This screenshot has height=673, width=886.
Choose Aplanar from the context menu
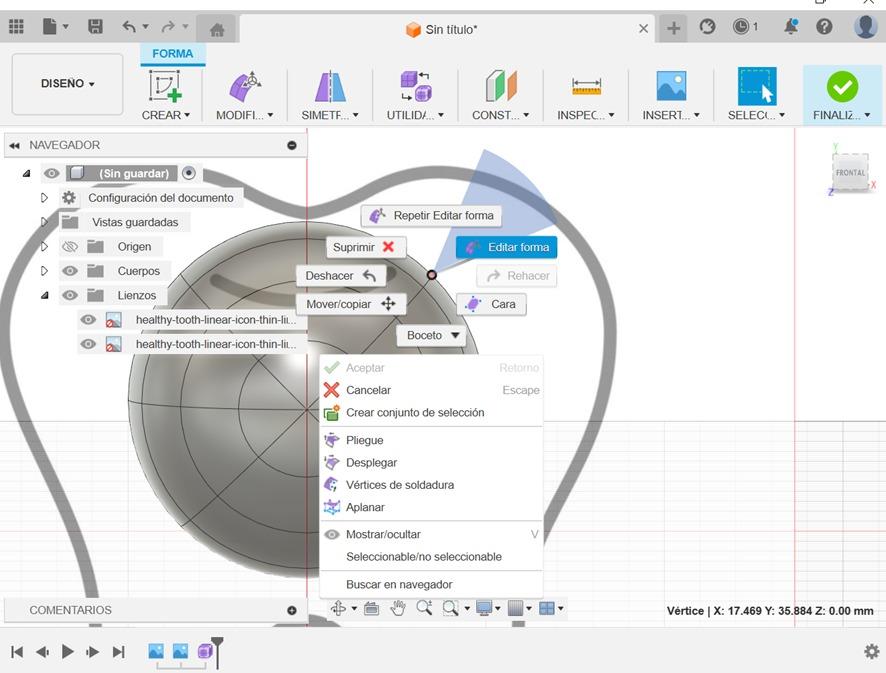[x=365, y=507]
